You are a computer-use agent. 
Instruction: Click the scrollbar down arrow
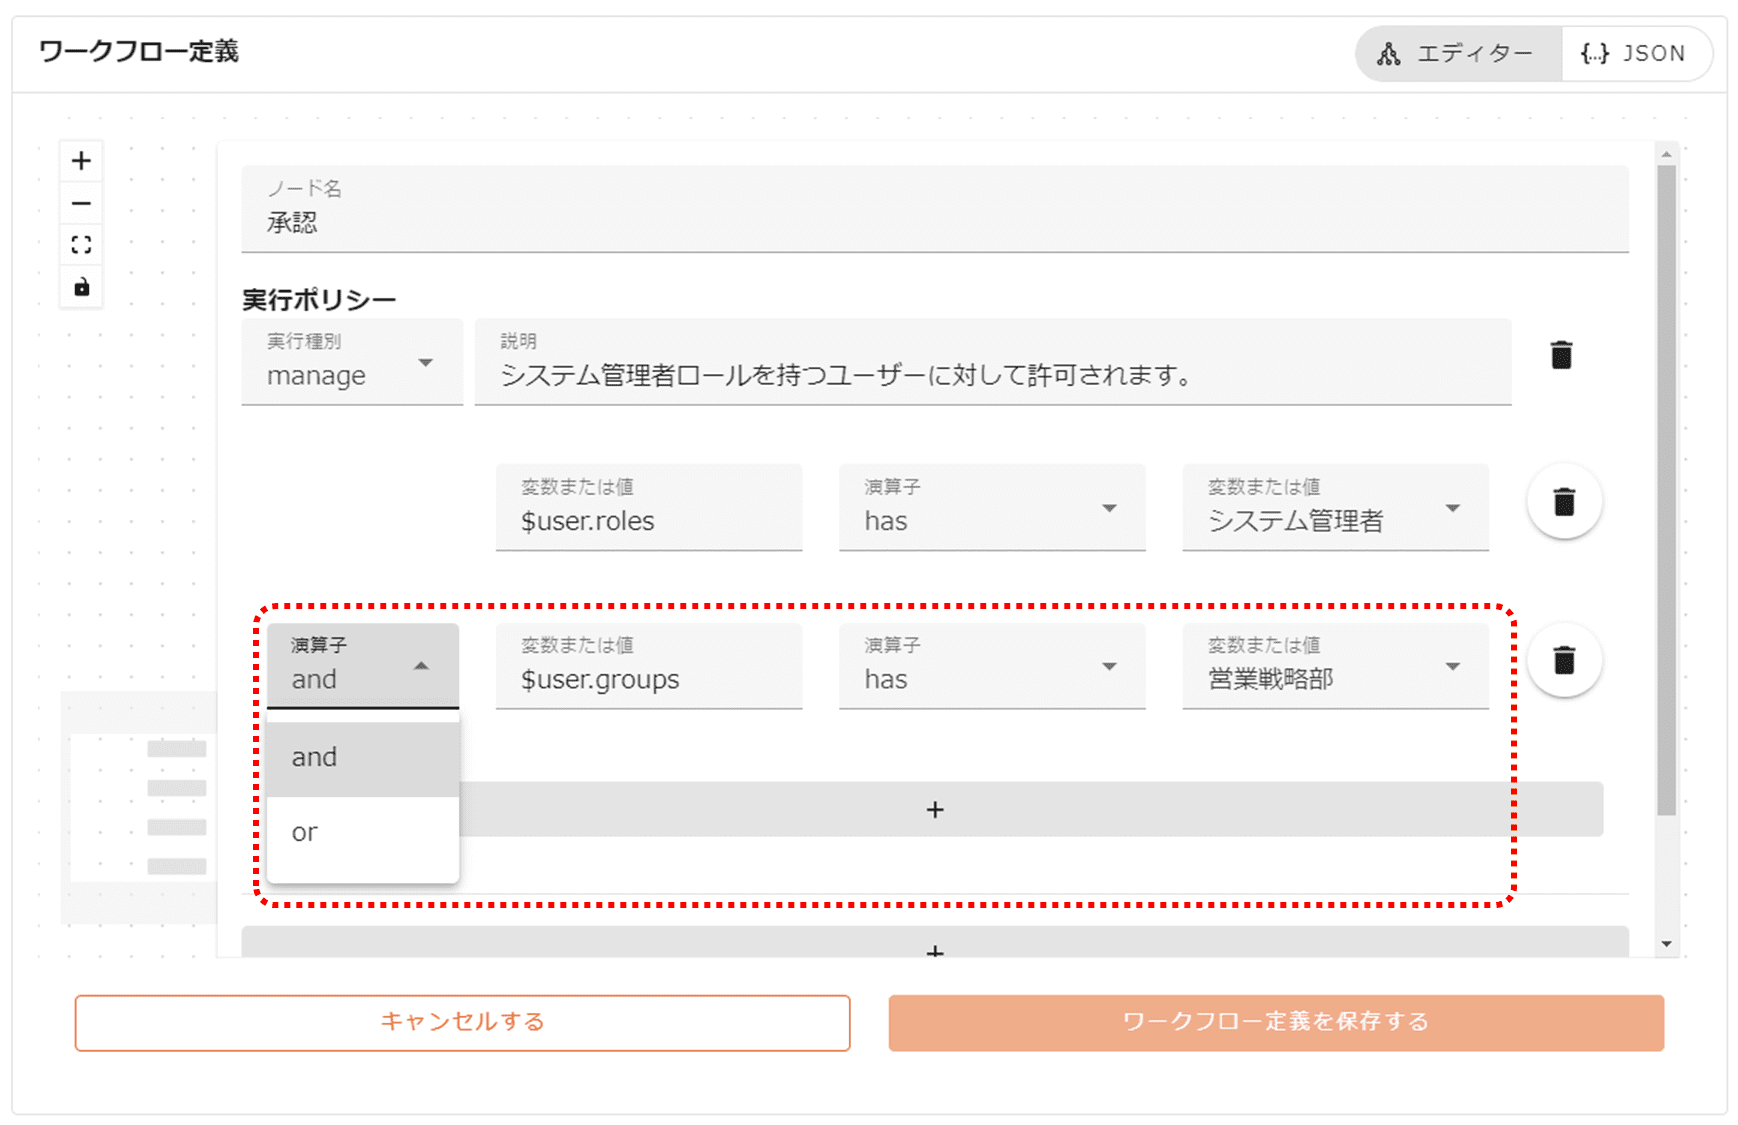[x=1666, y=943]
